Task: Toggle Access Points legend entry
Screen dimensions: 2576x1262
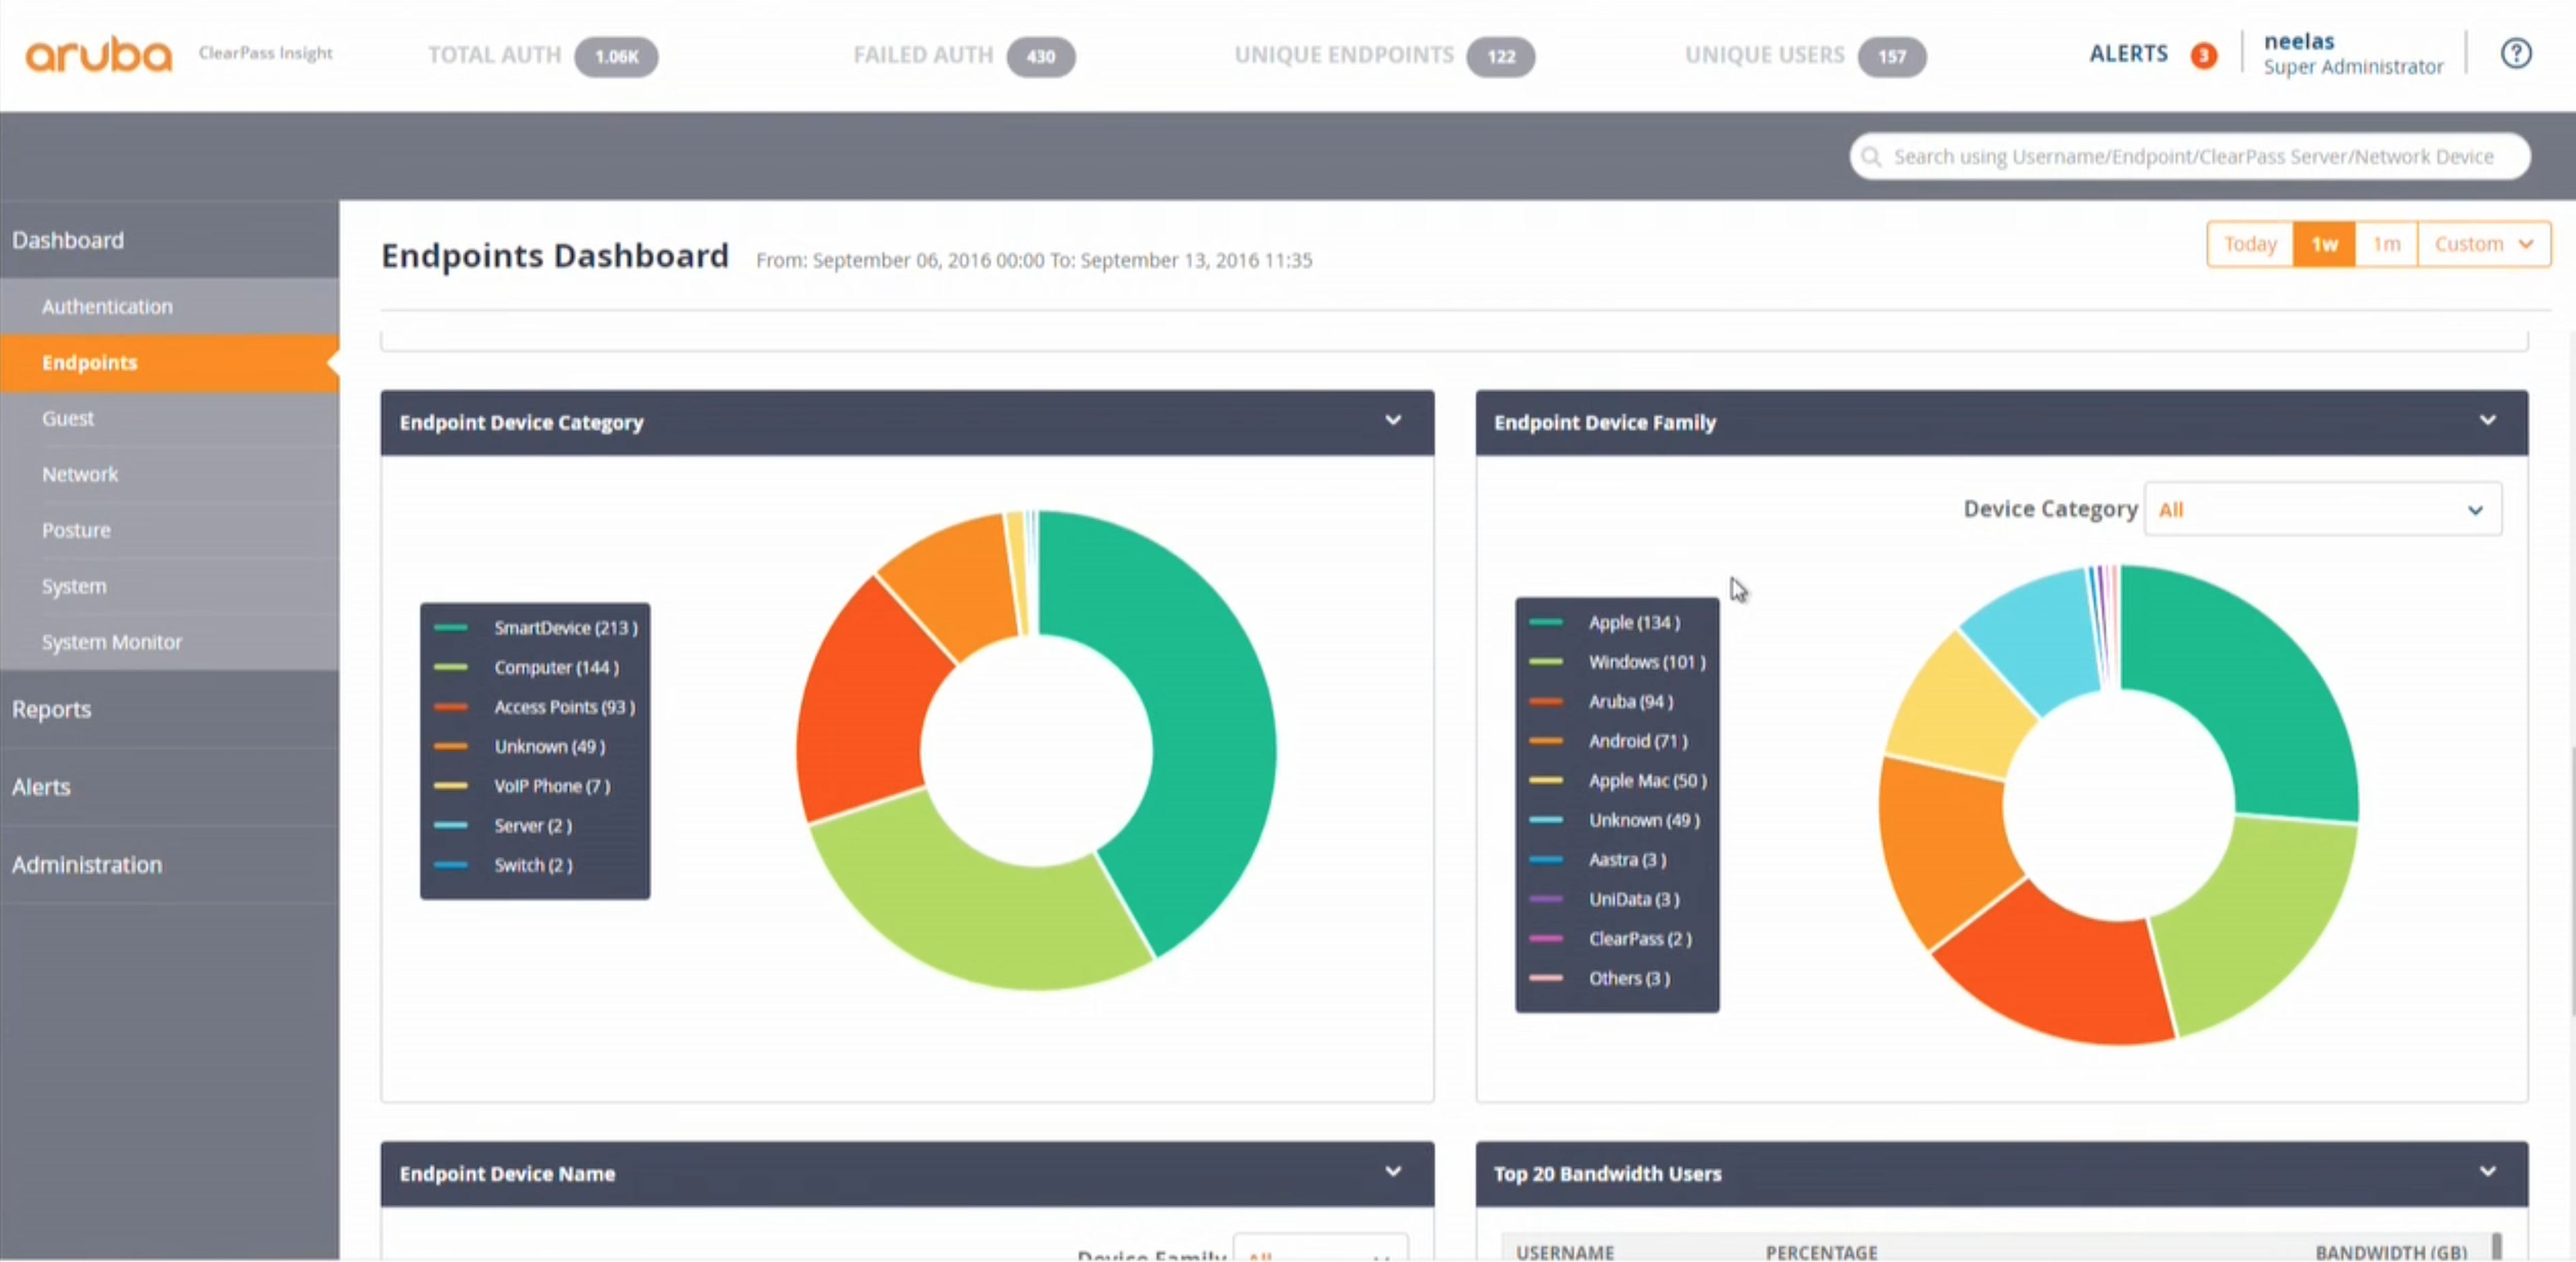Action: click(563, 707)
